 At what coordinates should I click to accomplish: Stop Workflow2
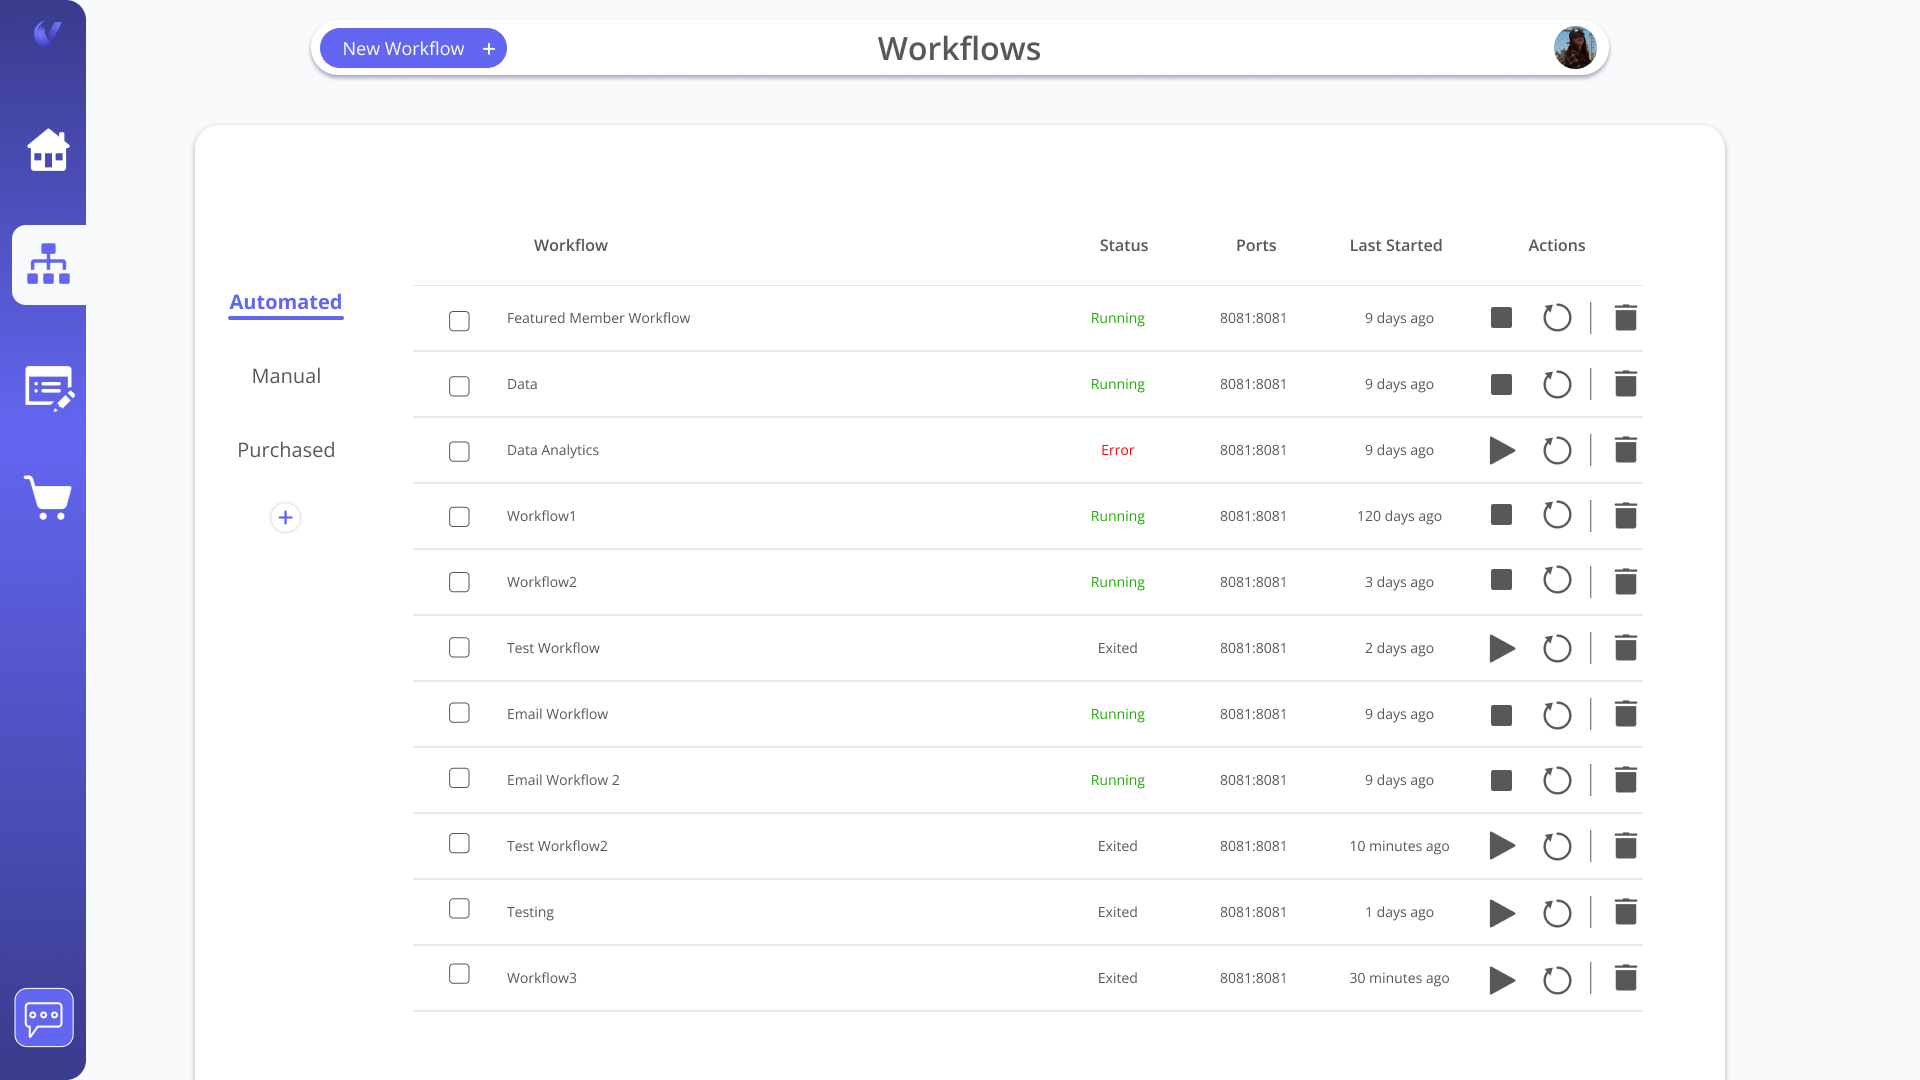pos(1501,580)
